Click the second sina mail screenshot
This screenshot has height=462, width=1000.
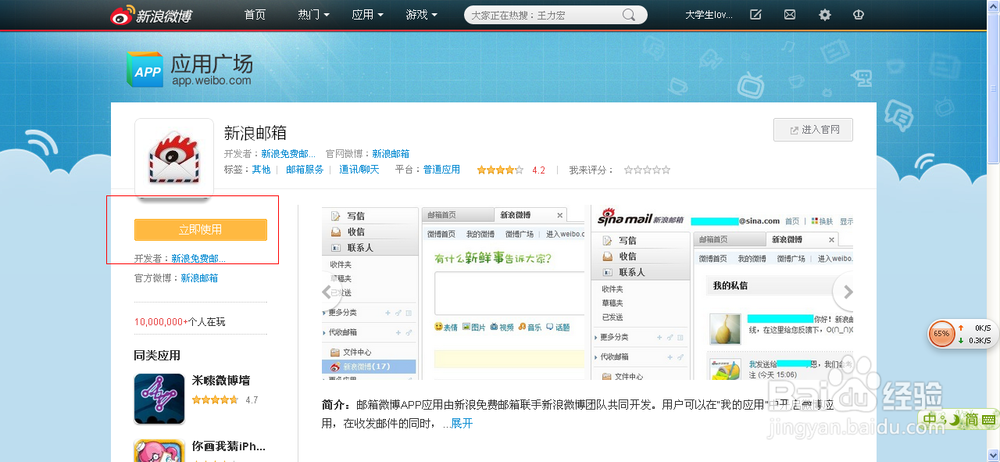[x=723, y=293]
